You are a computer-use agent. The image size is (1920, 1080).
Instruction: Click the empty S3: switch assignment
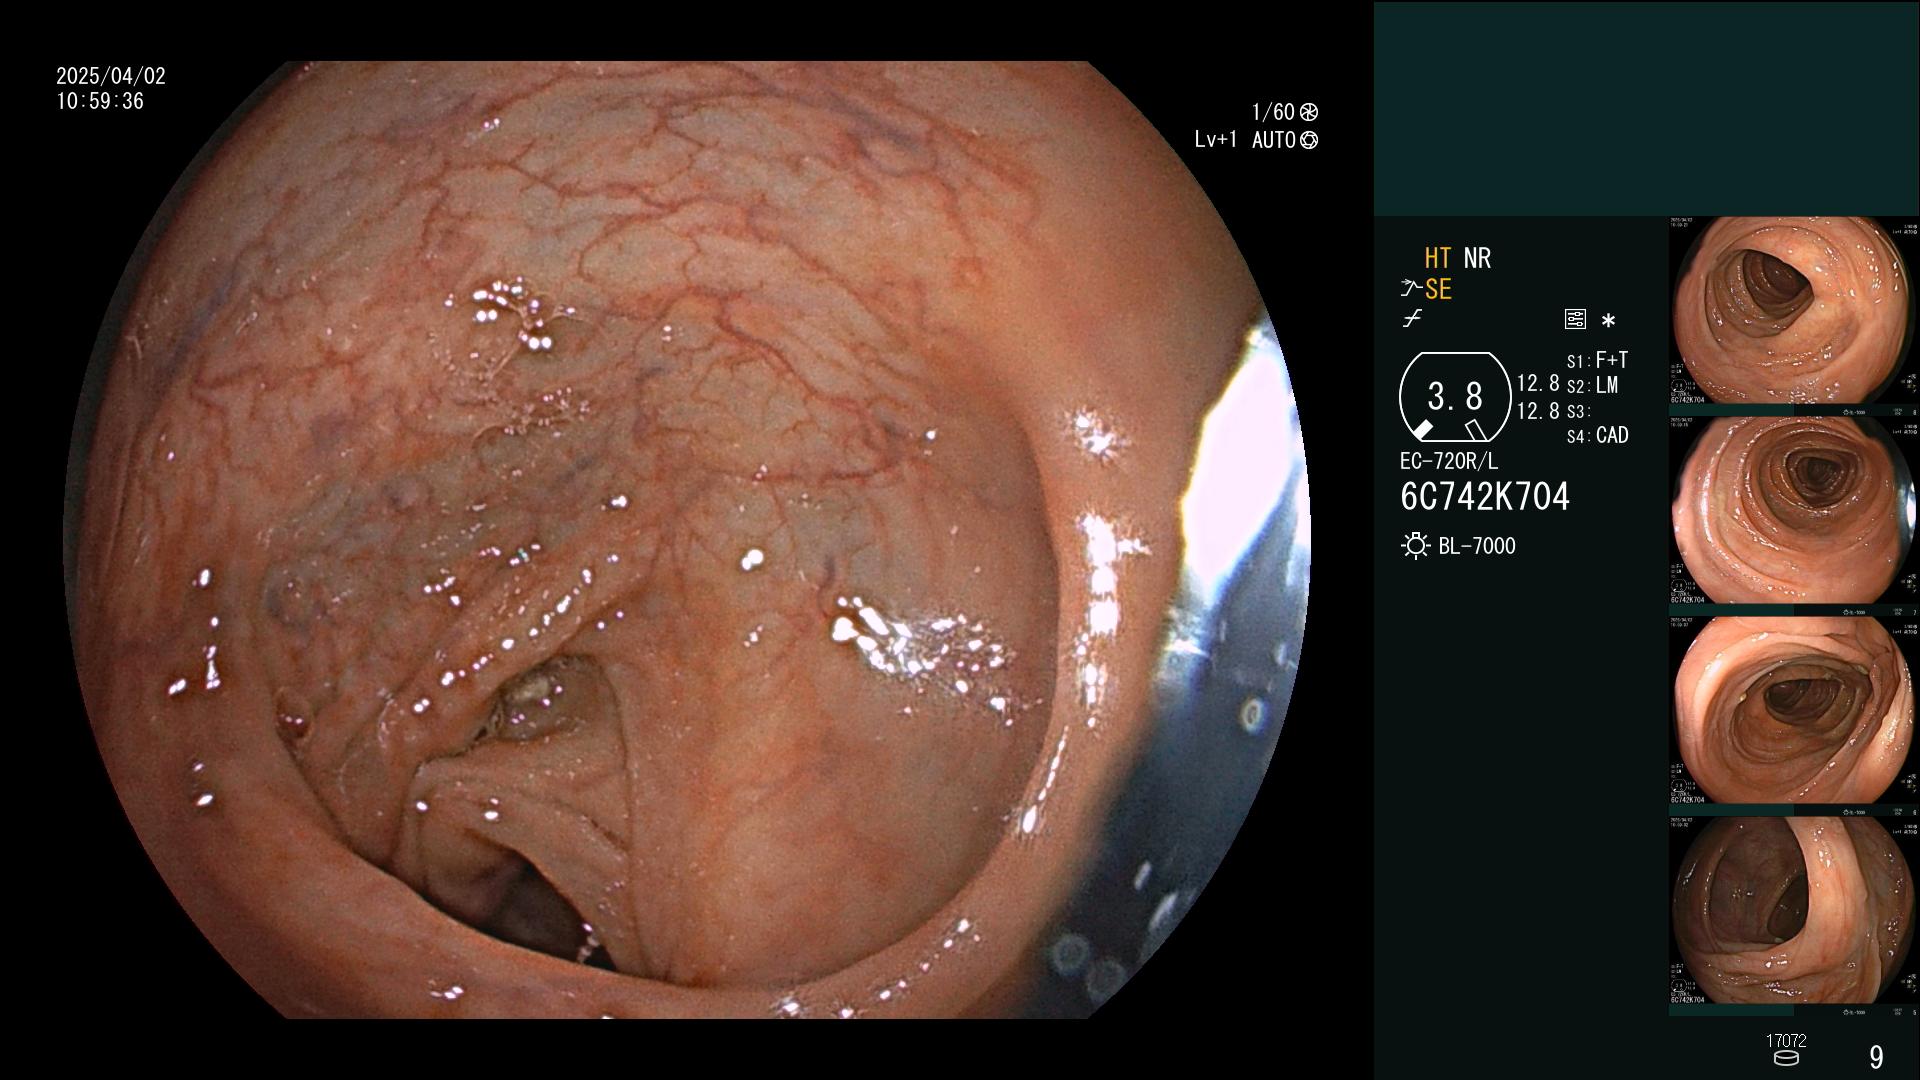[1578, 411]
